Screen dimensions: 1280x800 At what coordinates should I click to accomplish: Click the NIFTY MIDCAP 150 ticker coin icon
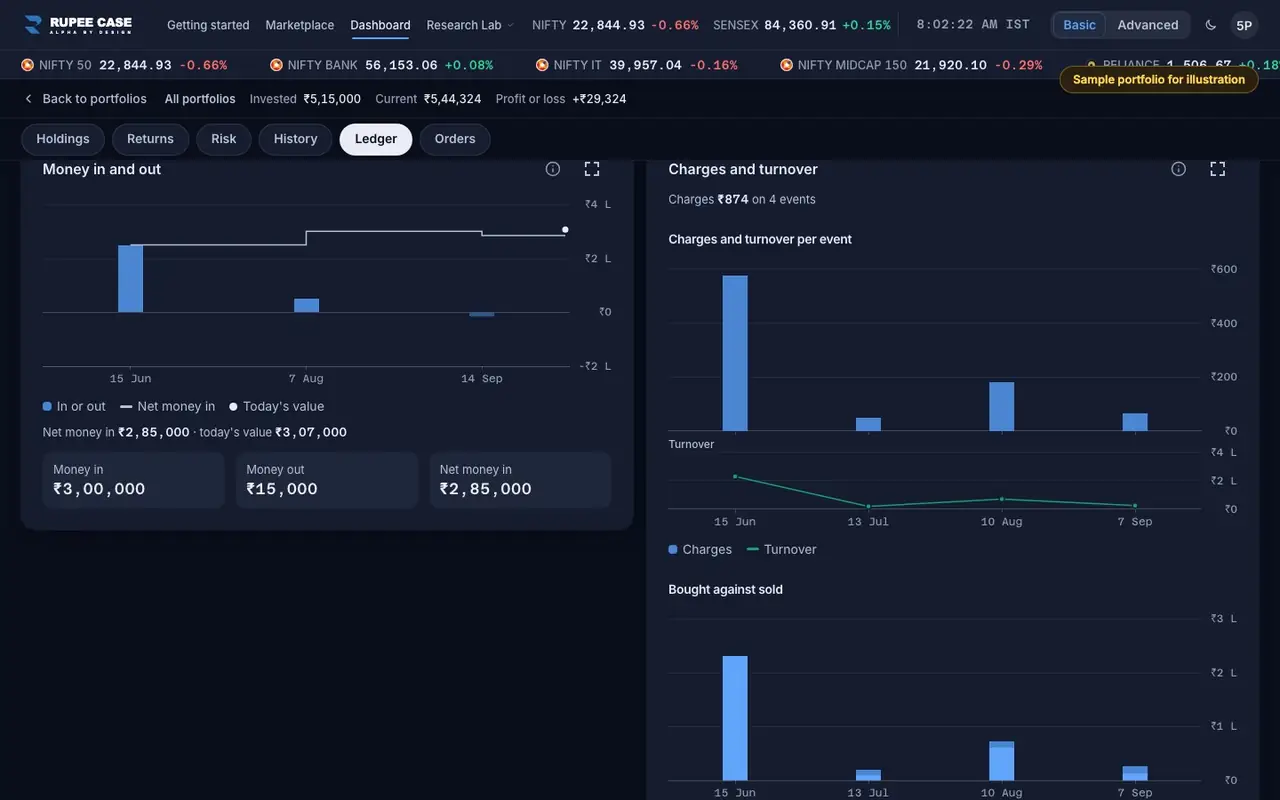787,65
